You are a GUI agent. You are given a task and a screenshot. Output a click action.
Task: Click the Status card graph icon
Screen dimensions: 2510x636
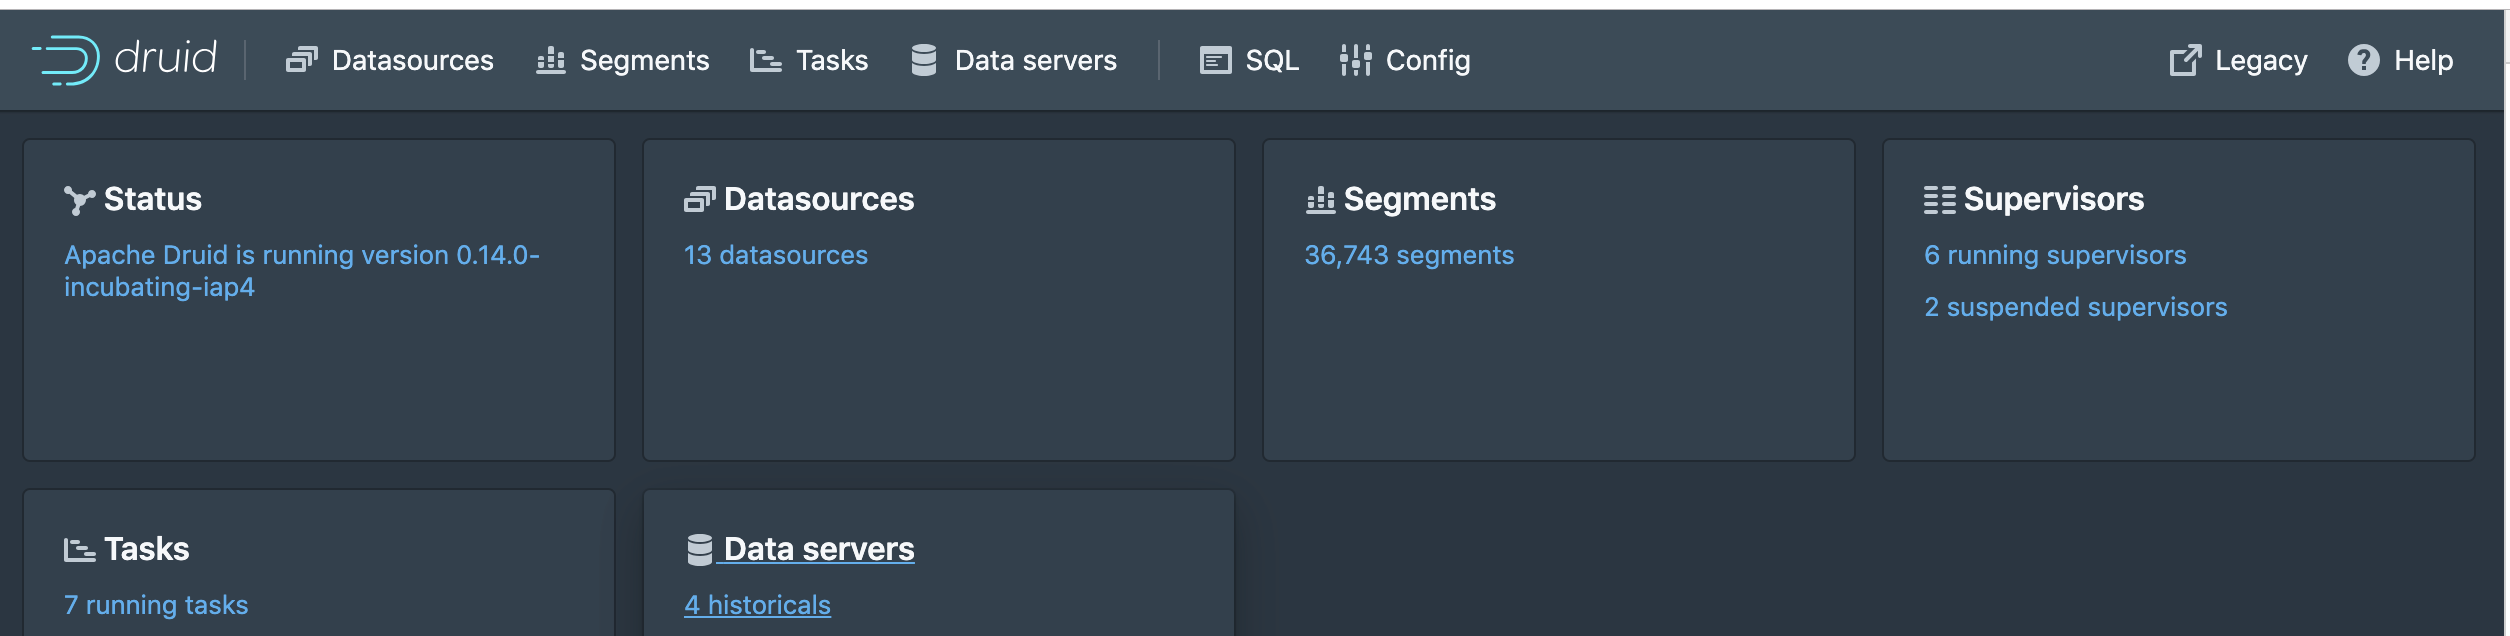tap(79, 200)
